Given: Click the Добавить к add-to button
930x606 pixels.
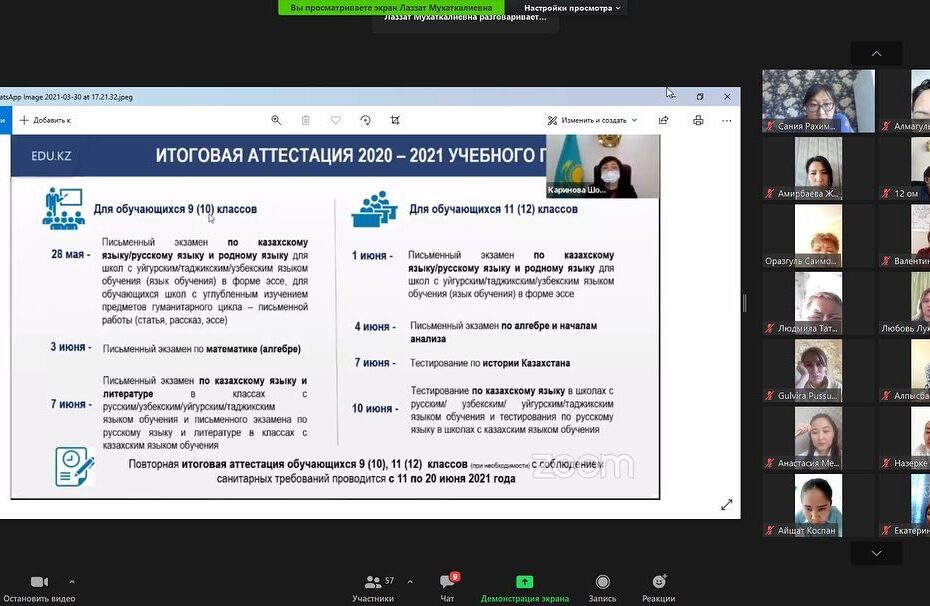Looking at the screenshot, I should [x=45, y=120].
